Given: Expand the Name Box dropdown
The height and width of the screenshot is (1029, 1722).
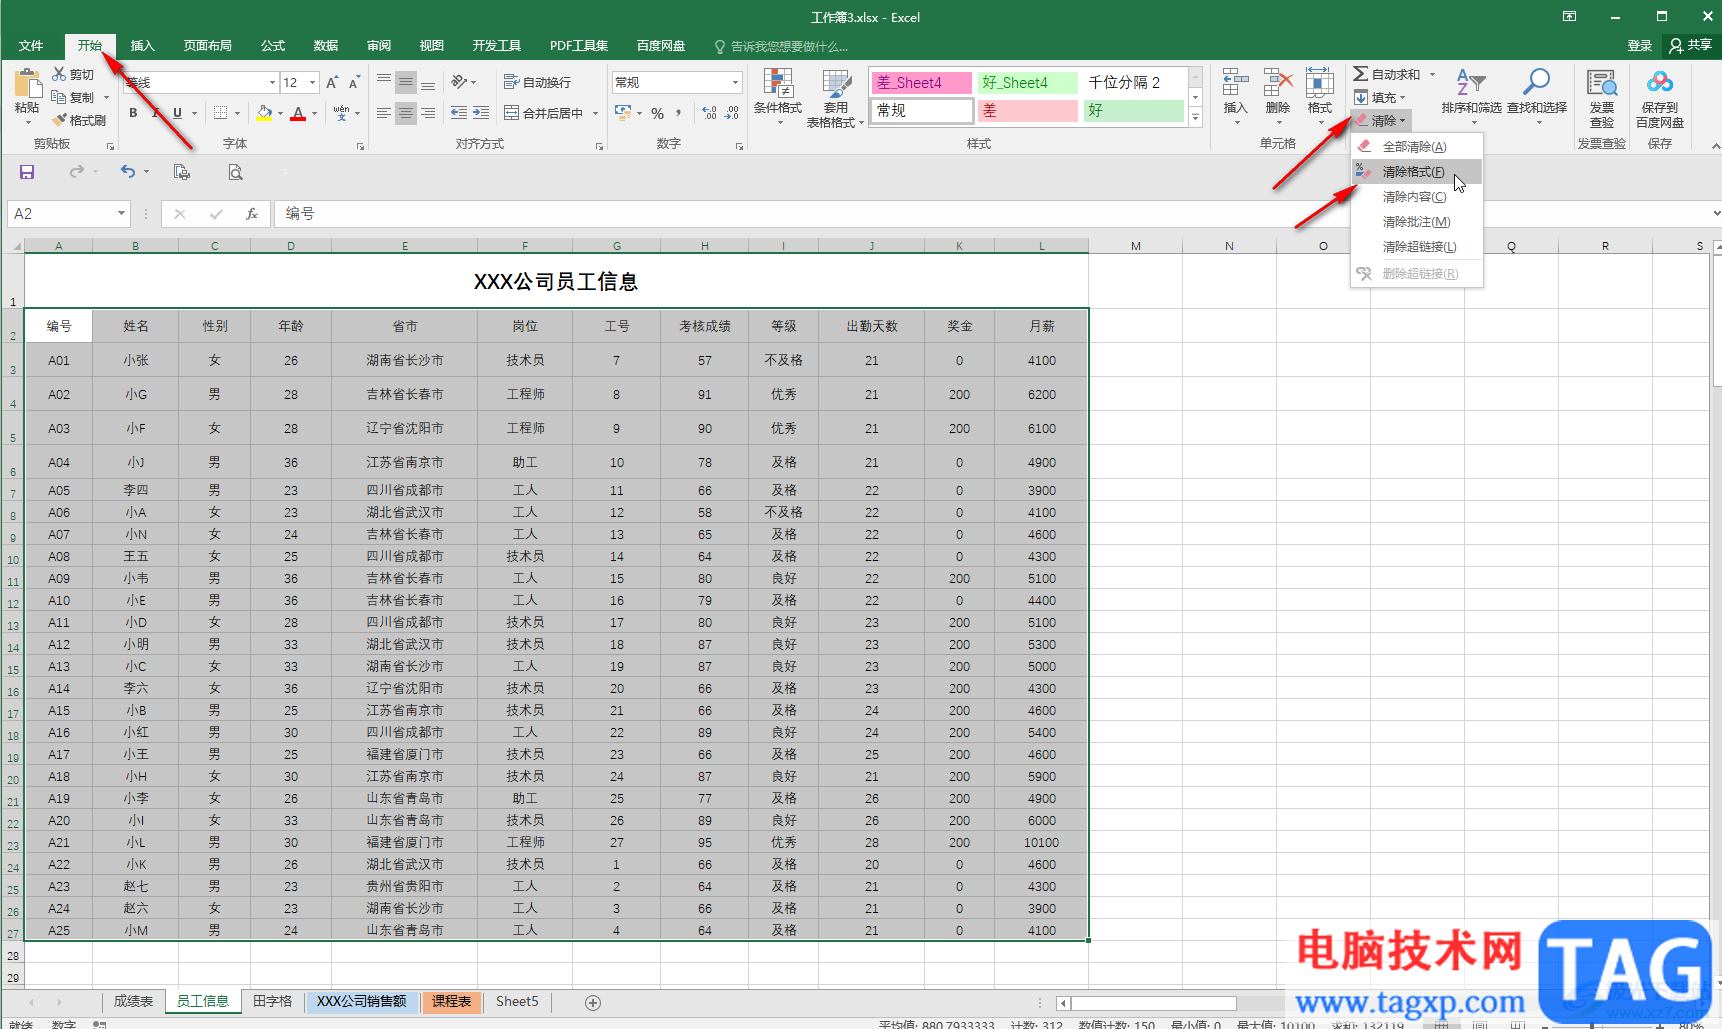Looking at the screenshot, I should [x=121, y=214].
